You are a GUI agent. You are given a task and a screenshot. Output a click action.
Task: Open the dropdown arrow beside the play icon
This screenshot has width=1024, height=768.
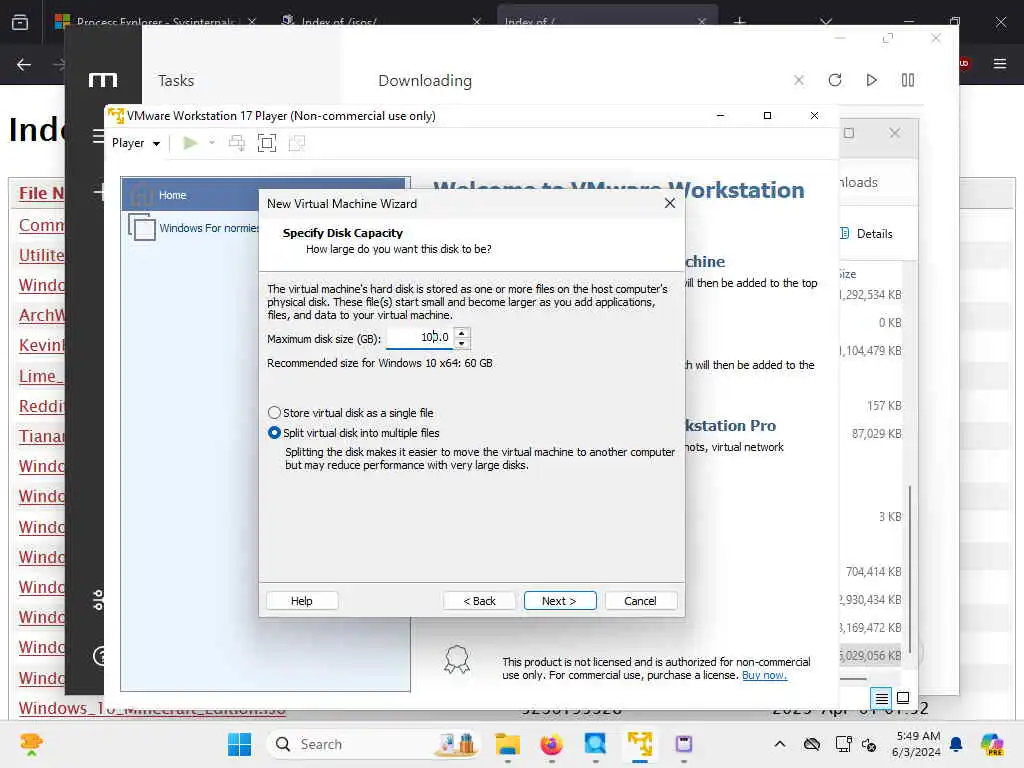click(x=212, y=142)
